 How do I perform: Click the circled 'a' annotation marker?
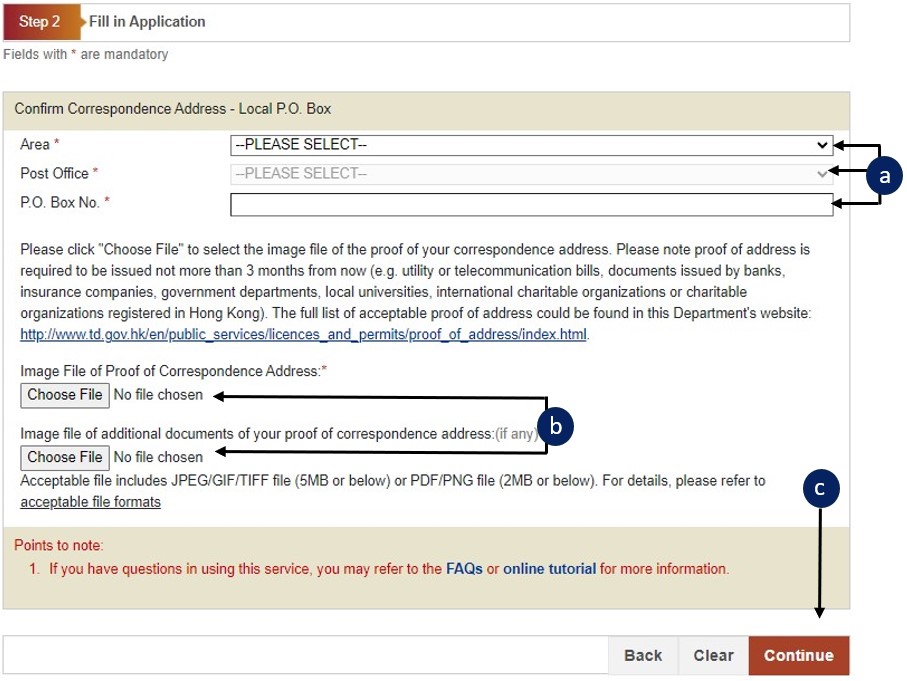(x=883, y=176)
